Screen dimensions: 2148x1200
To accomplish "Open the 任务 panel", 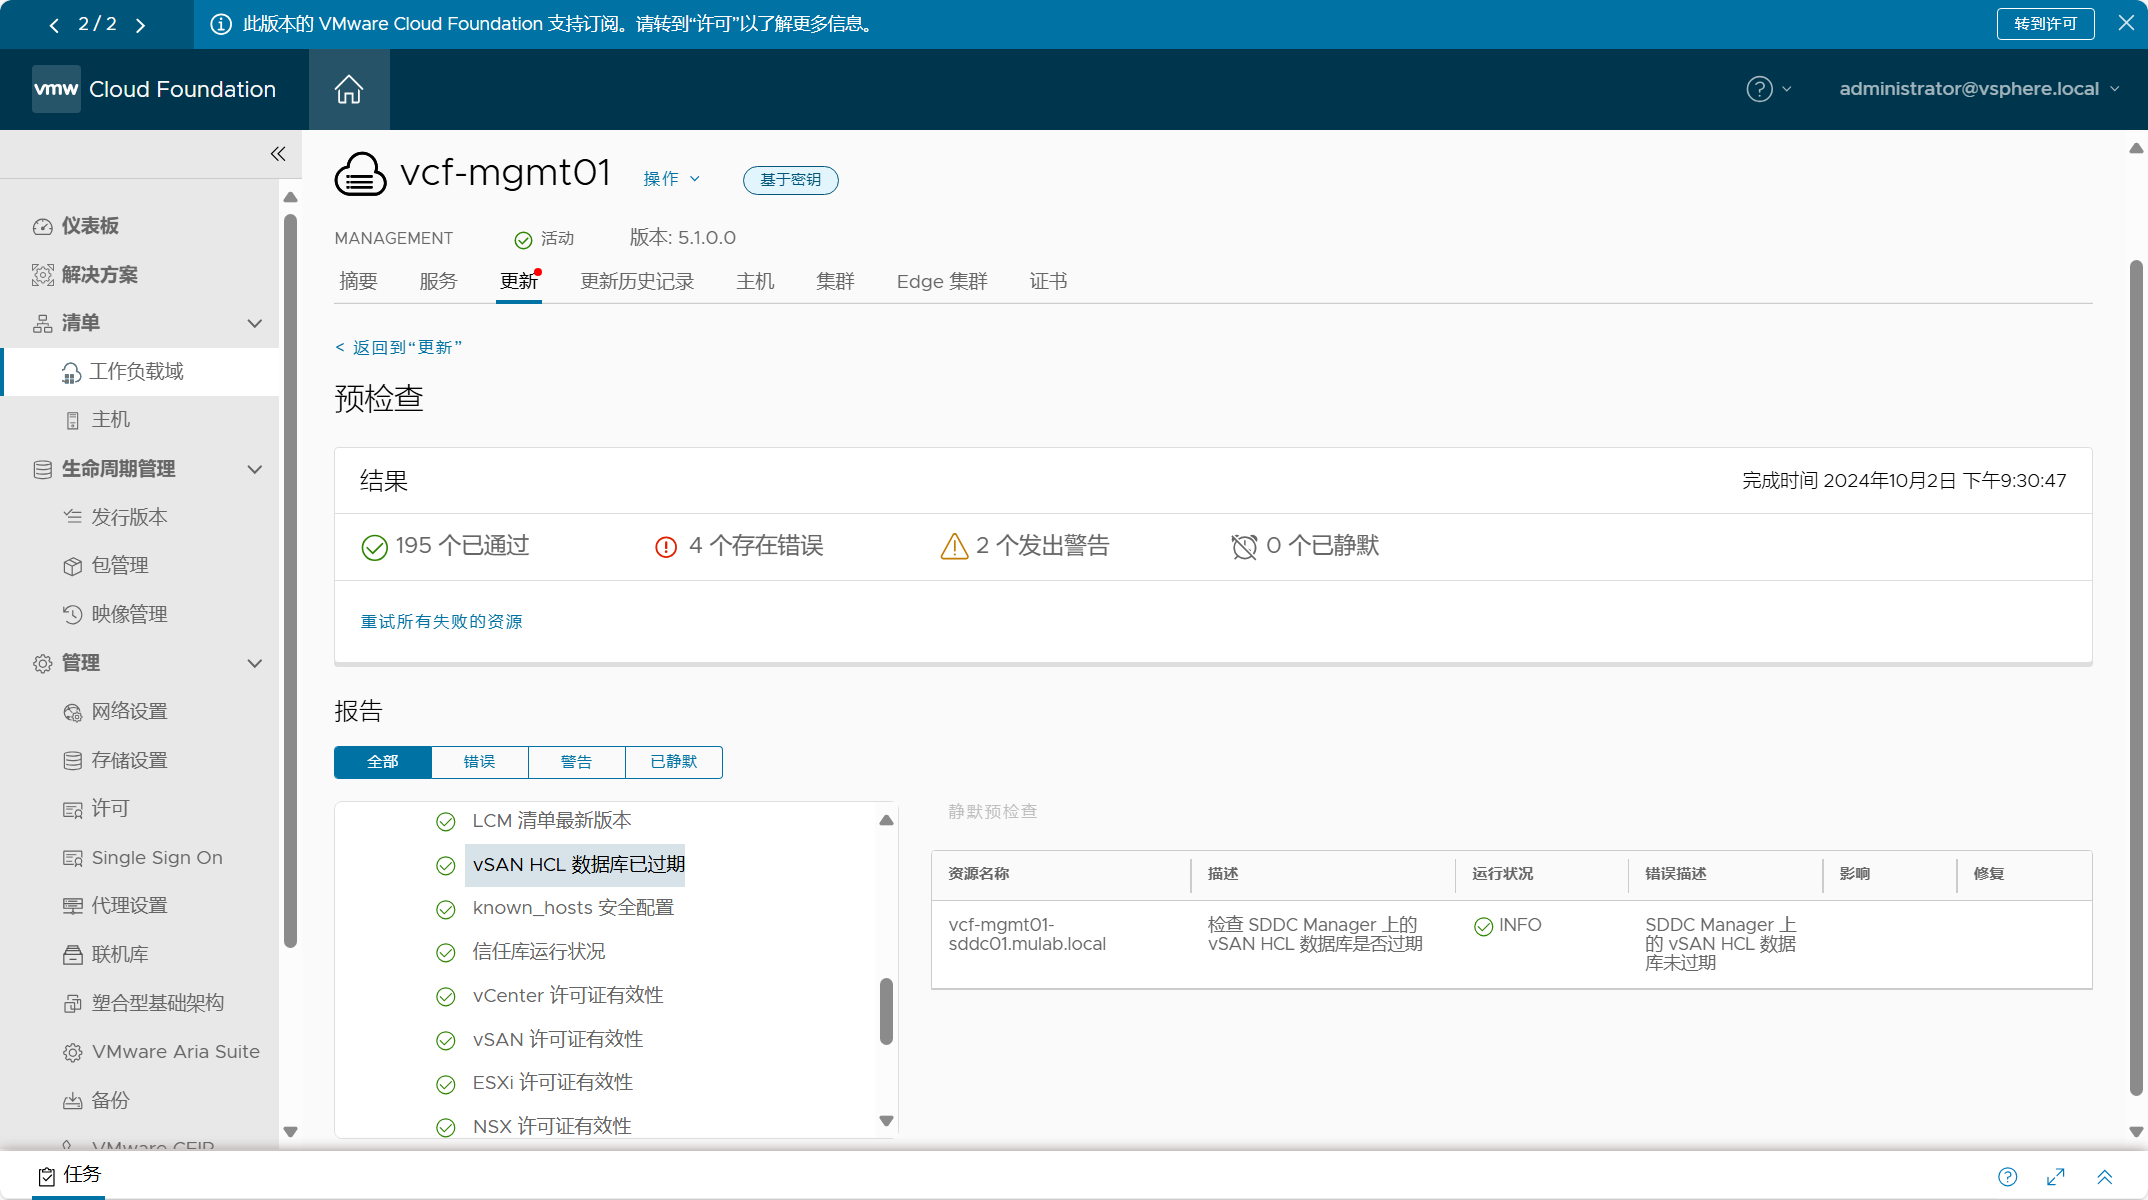I will point(69,1175).
